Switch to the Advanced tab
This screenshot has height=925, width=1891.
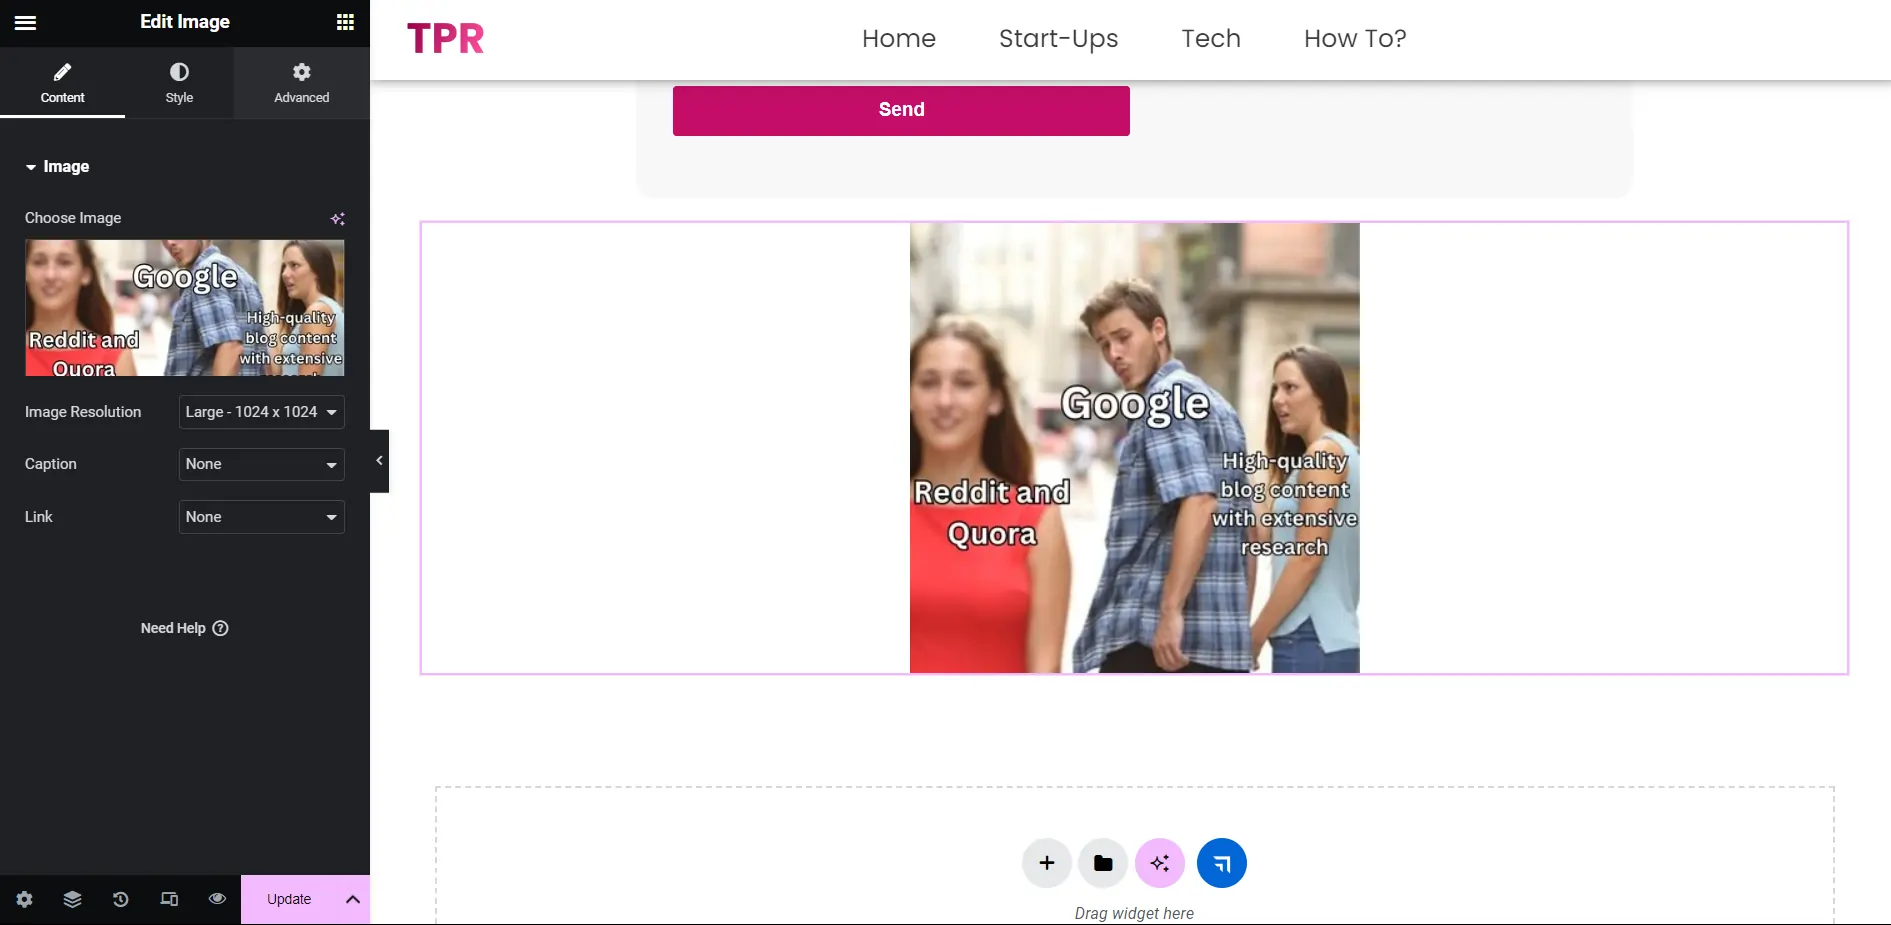pos(301,83)
